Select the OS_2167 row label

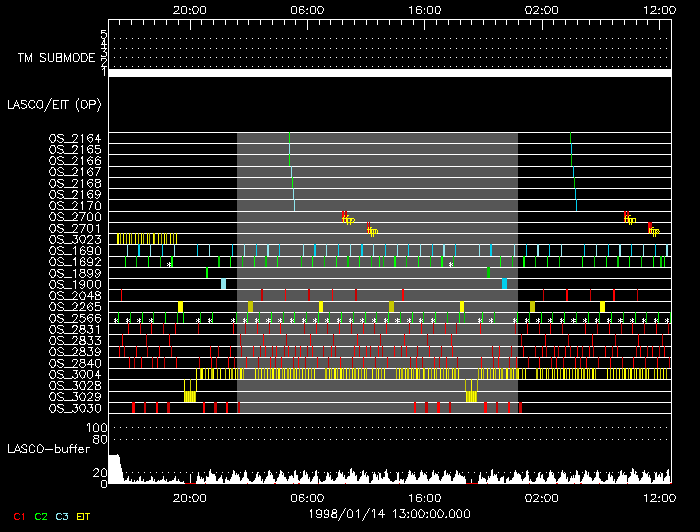tap(75, 172)
